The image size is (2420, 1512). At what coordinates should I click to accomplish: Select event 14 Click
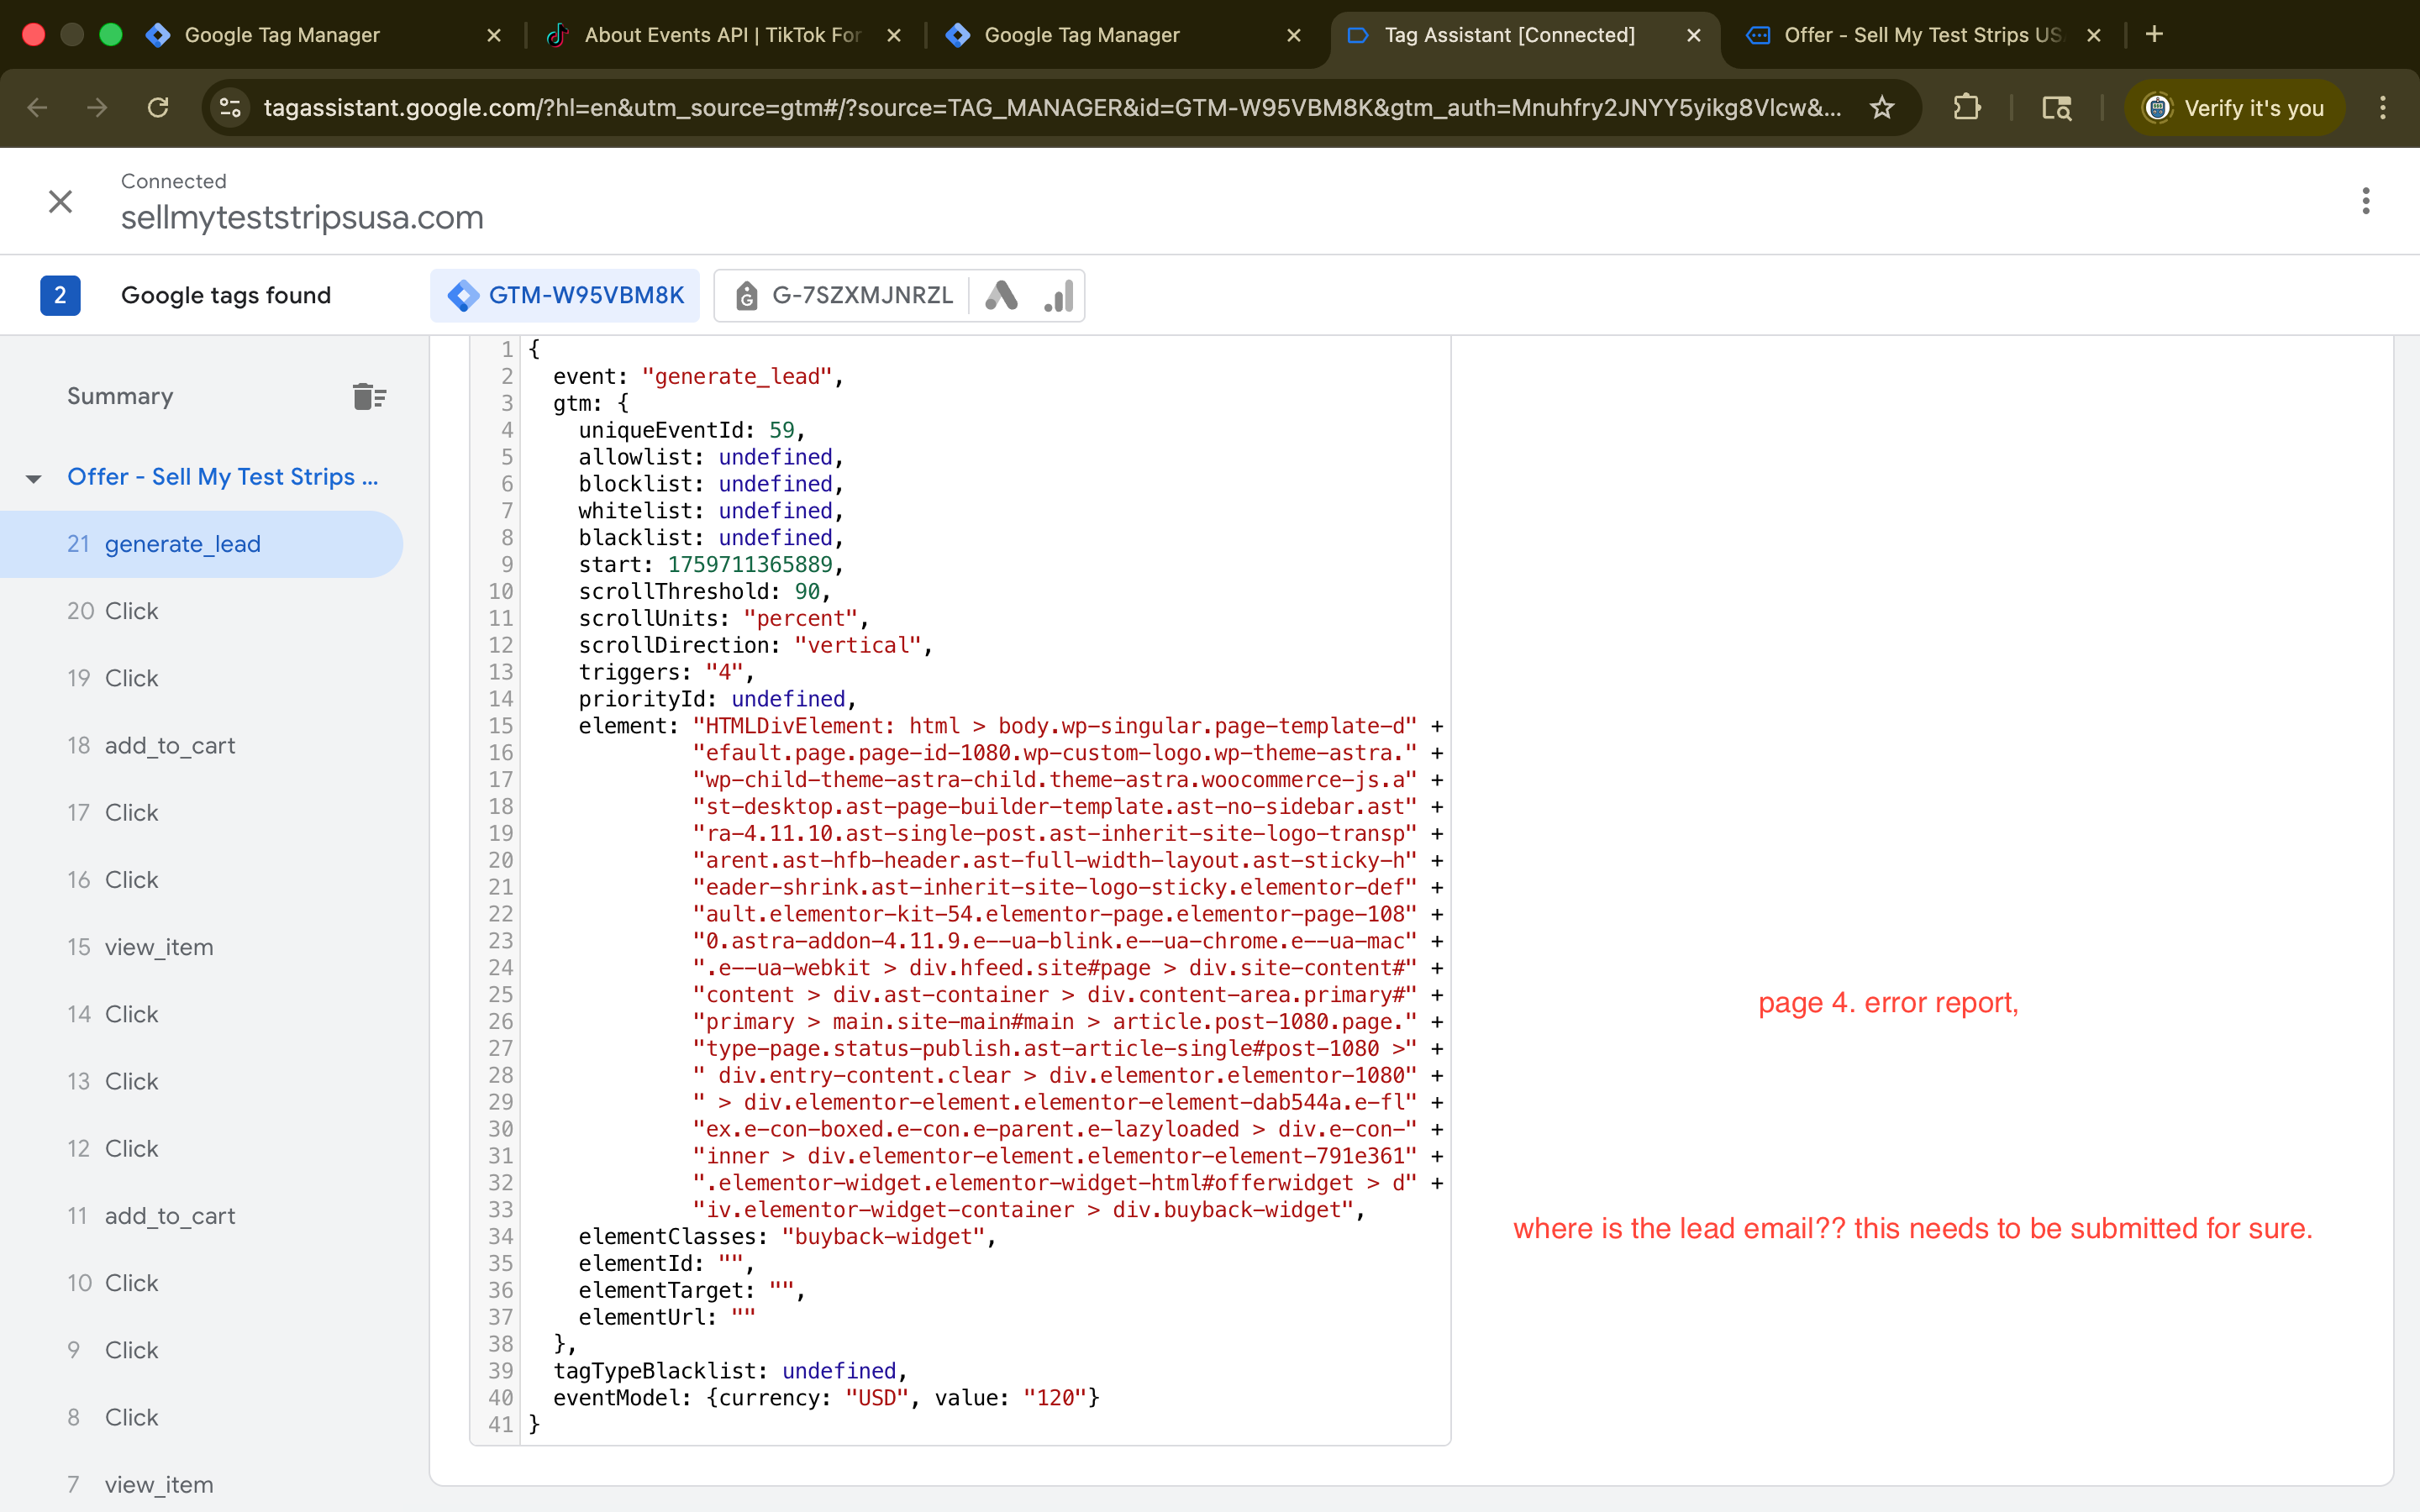click(201, 1014)
